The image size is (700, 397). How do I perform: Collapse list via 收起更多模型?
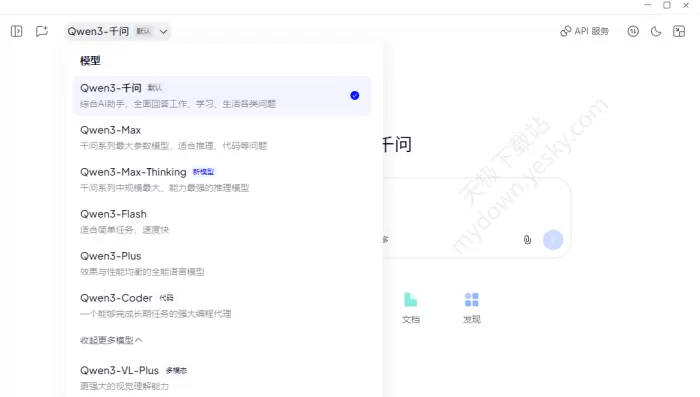[111, 340]
